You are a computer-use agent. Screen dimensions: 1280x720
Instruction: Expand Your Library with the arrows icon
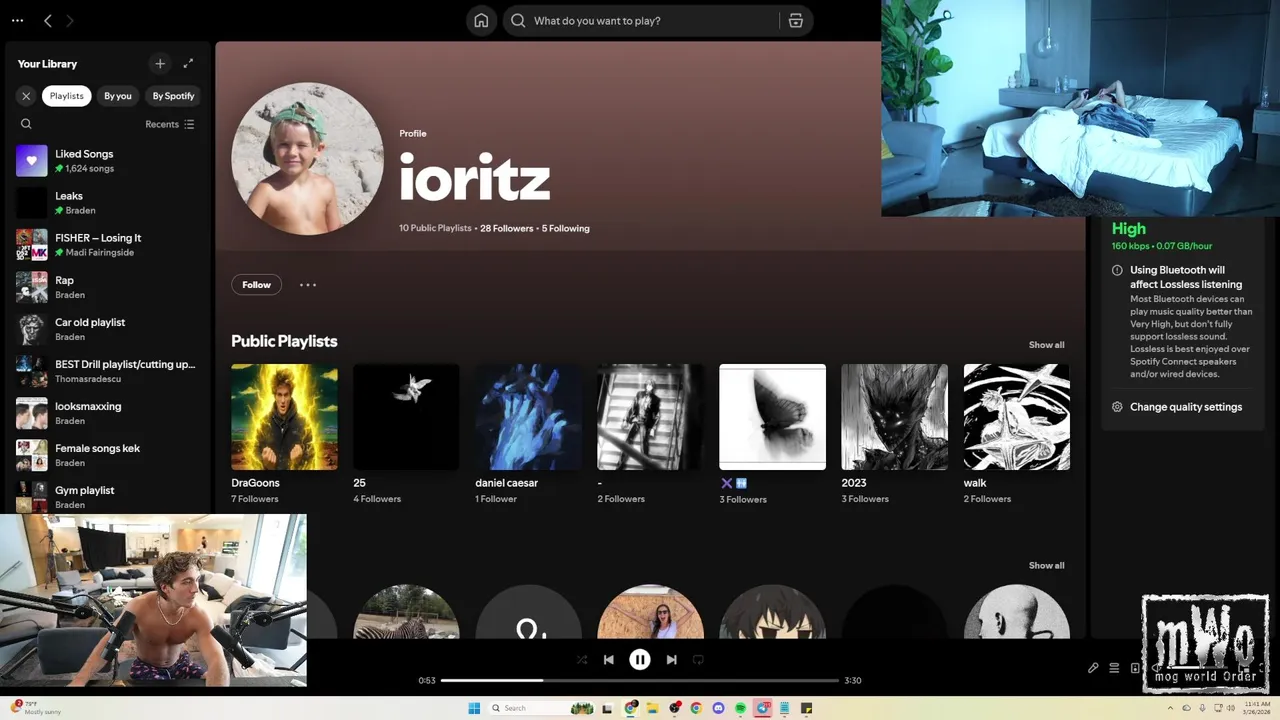coord(188,63)
